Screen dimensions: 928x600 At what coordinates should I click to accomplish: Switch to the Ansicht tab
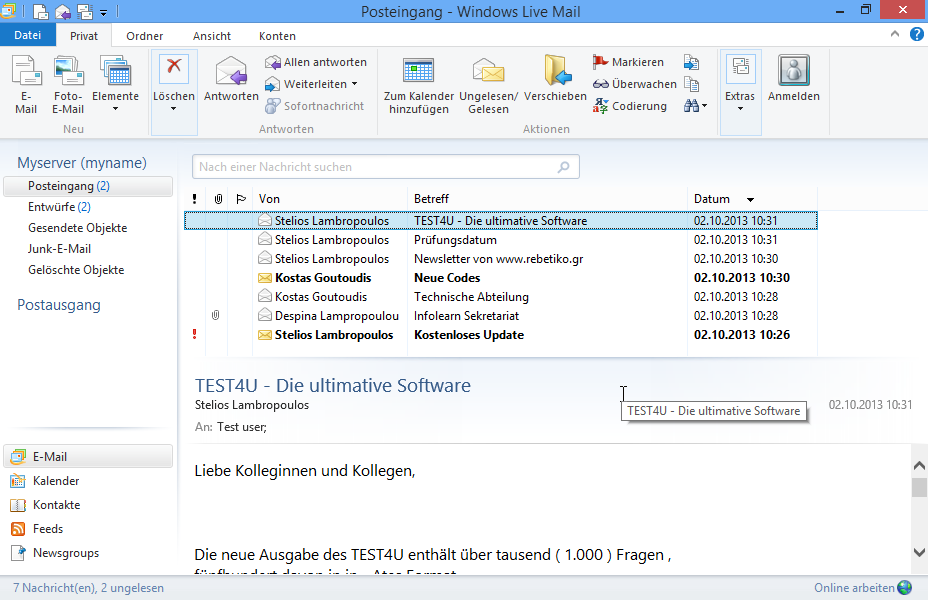point(212,36)
